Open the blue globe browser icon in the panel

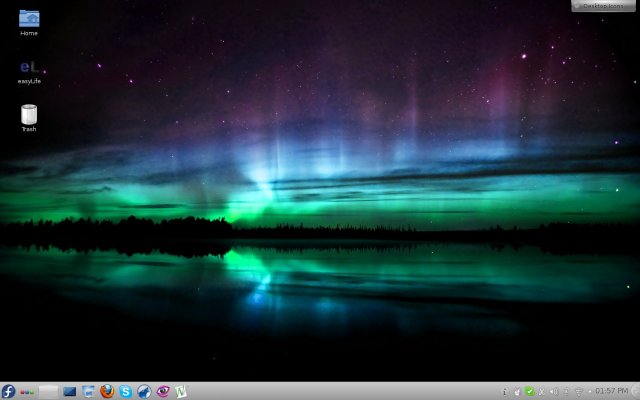coord(144,391)
